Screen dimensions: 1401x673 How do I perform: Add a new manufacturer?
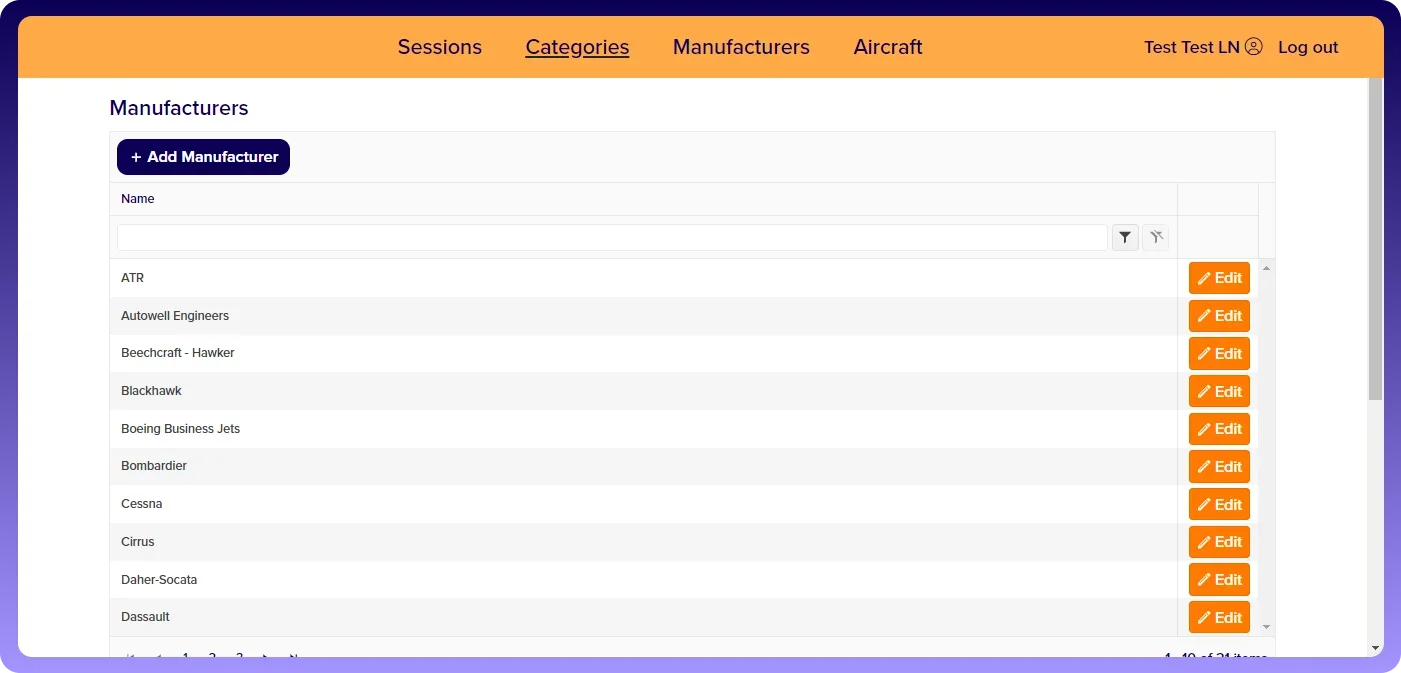point(203,157)
